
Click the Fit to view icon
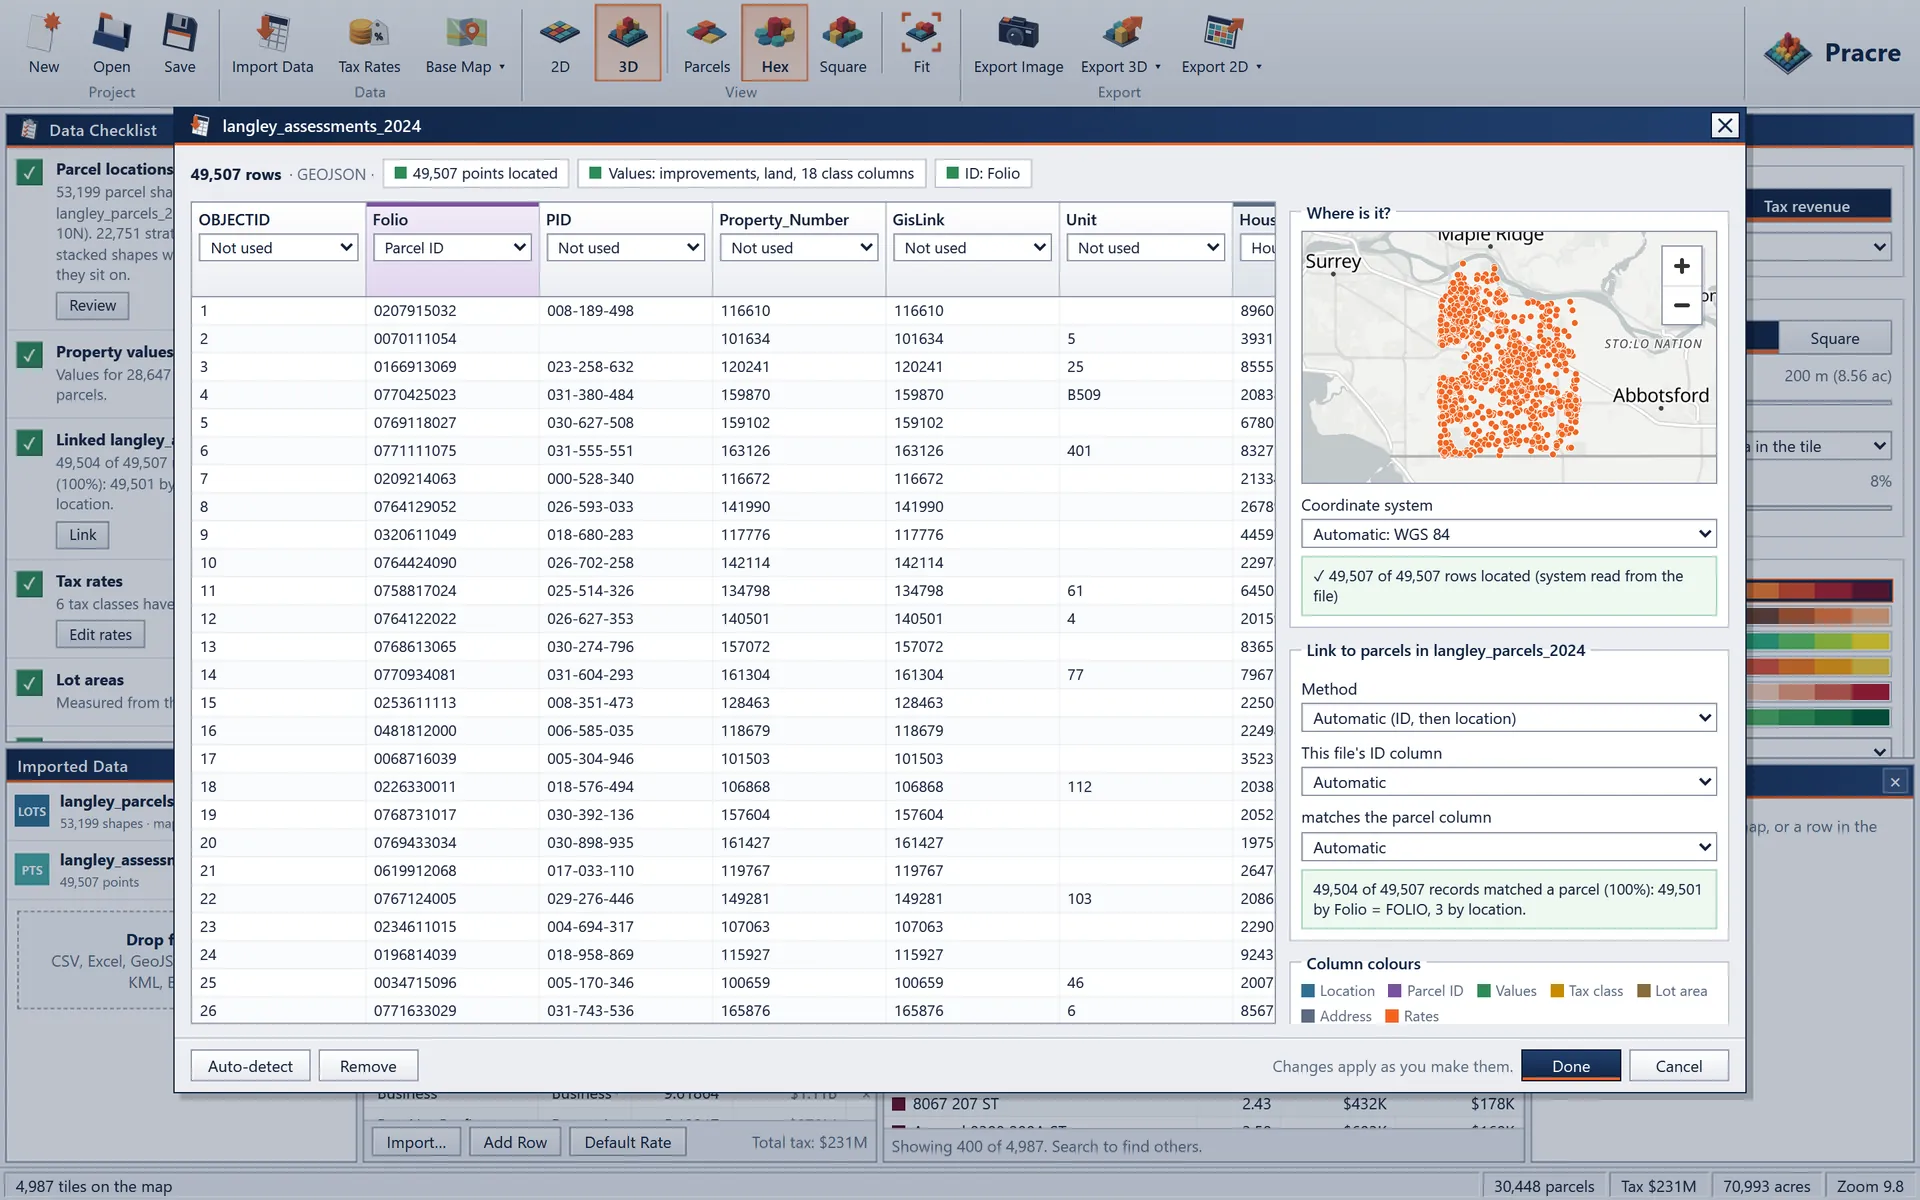click(921, 33)
